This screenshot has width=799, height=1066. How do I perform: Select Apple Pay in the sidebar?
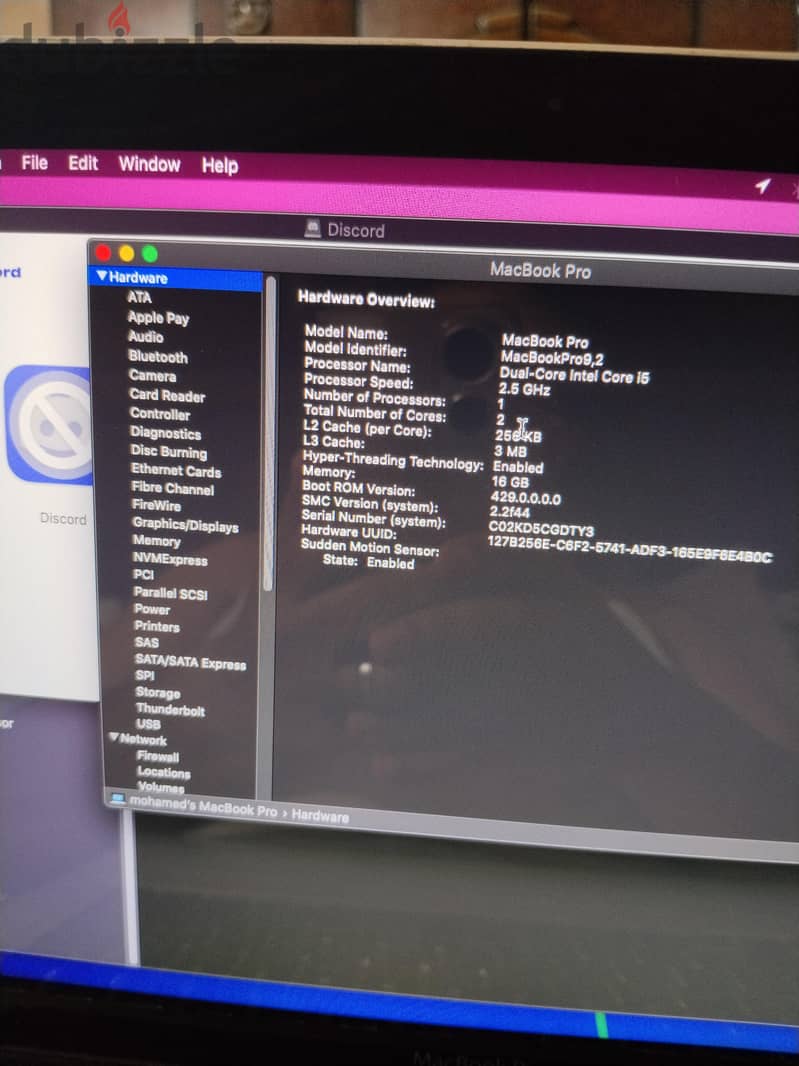[158, 317]
